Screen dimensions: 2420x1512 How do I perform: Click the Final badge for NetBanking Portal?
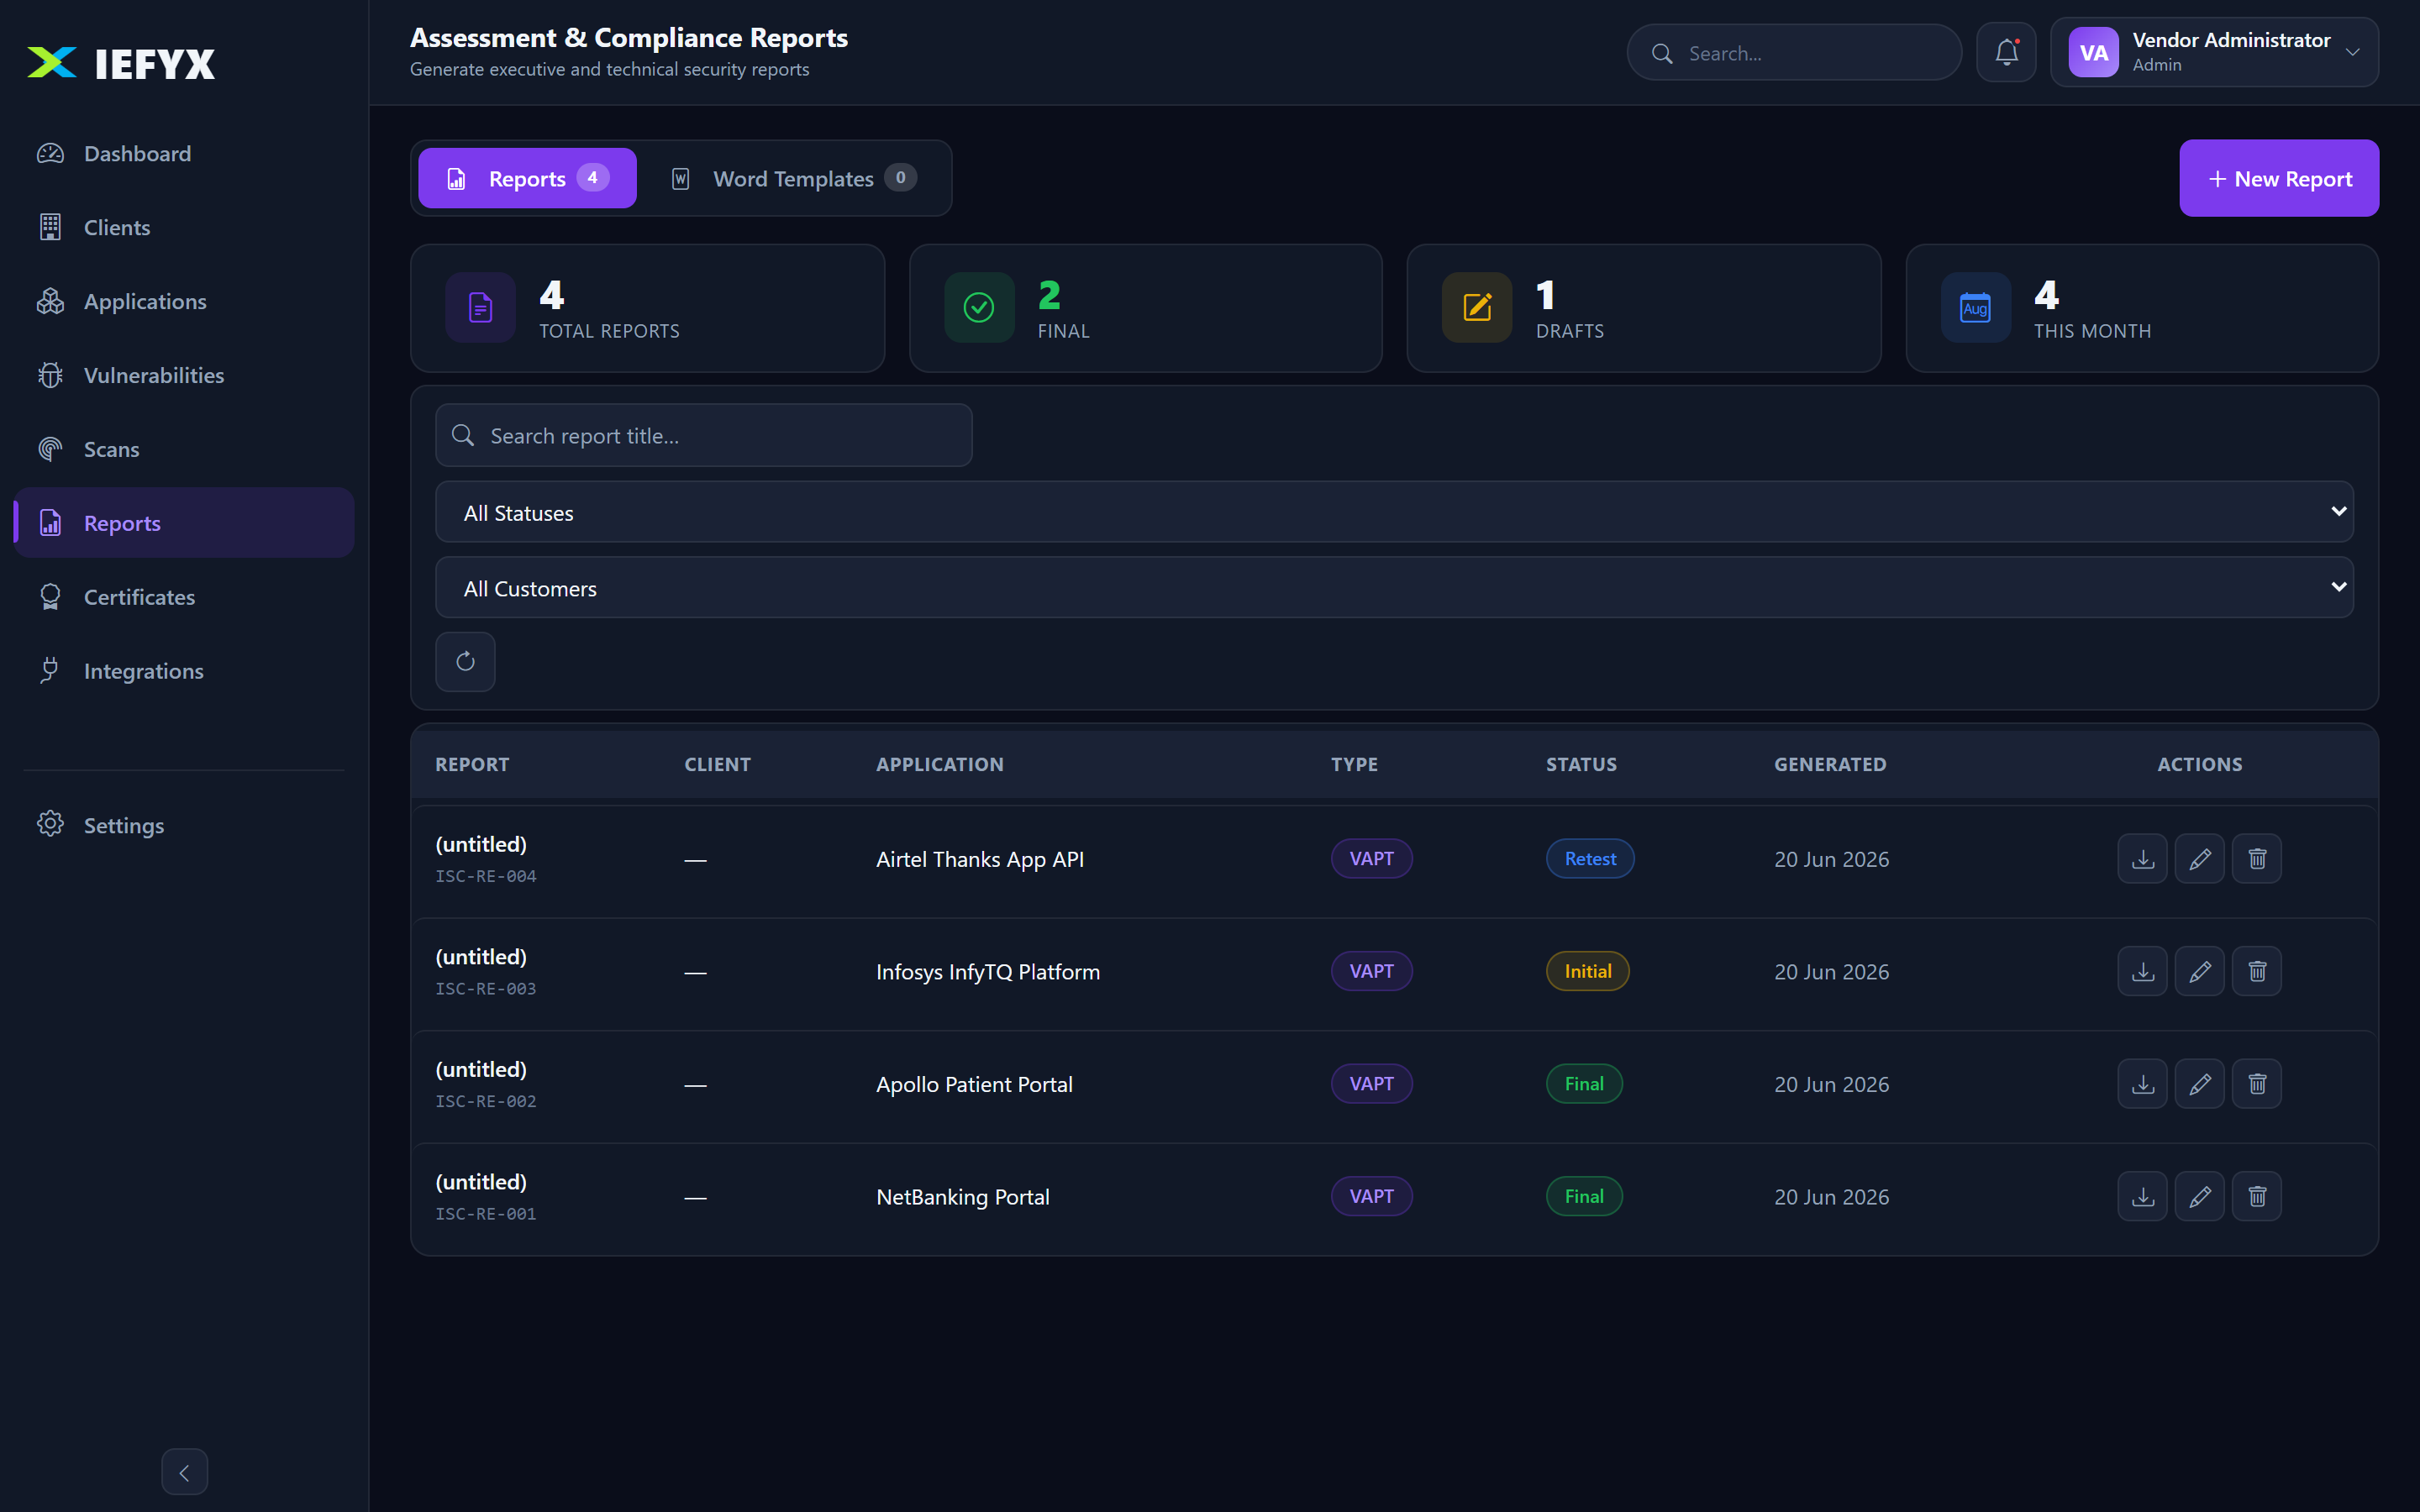click(x=1584, y=1196)
